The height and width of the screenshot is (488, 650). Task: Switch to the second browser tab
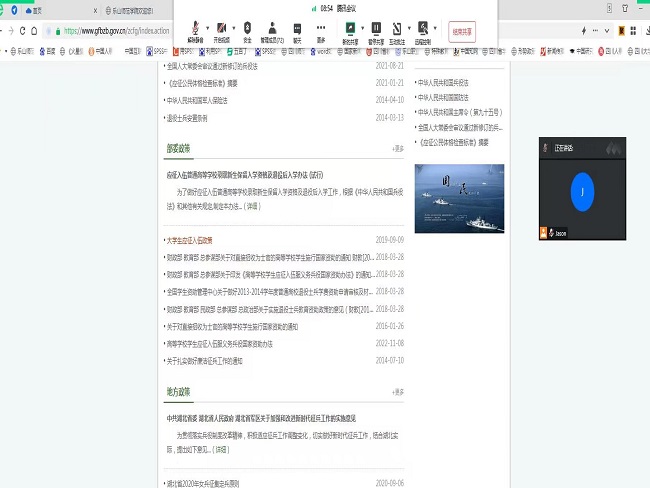[x=129, y=11]
